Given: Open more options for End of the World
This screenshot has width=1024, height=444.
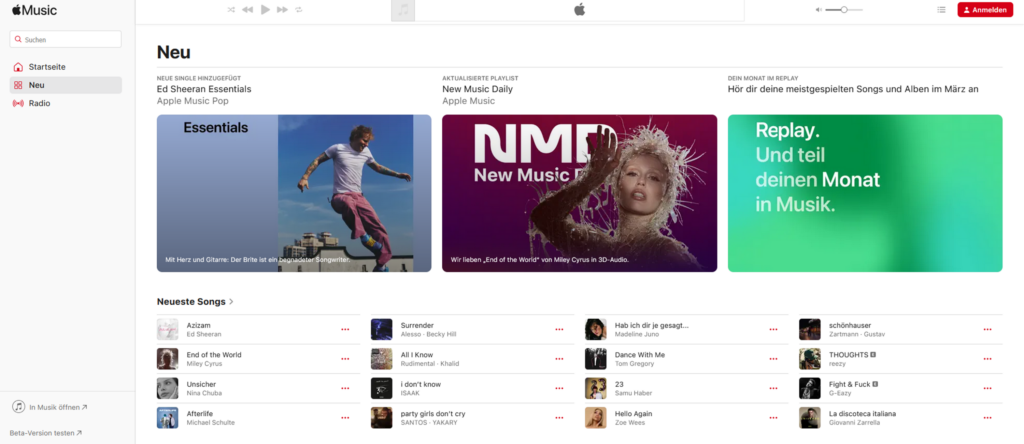Looking at the screenshot, I should 345,359.
